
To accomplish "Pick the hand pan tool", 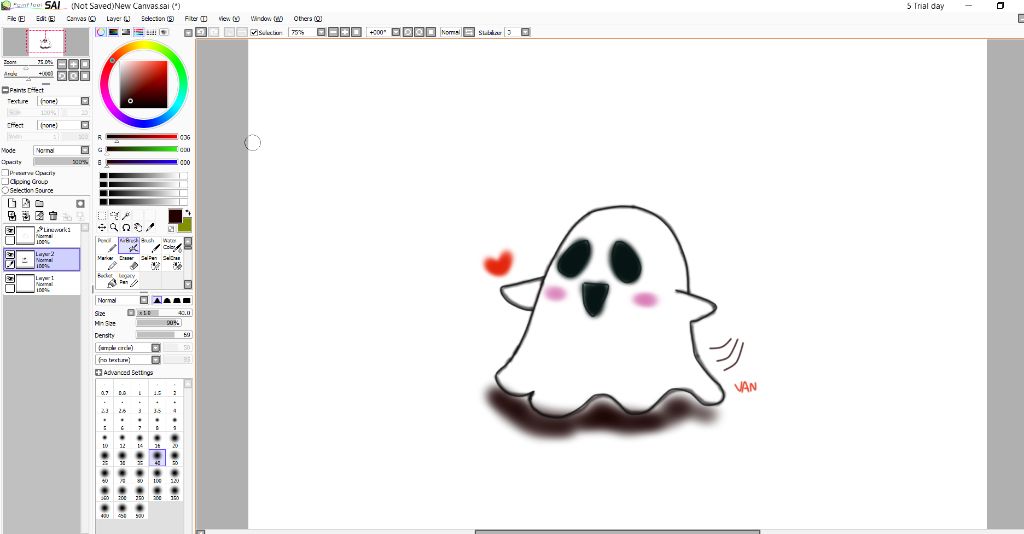I will pyautogui.click(x=138, y=227).
